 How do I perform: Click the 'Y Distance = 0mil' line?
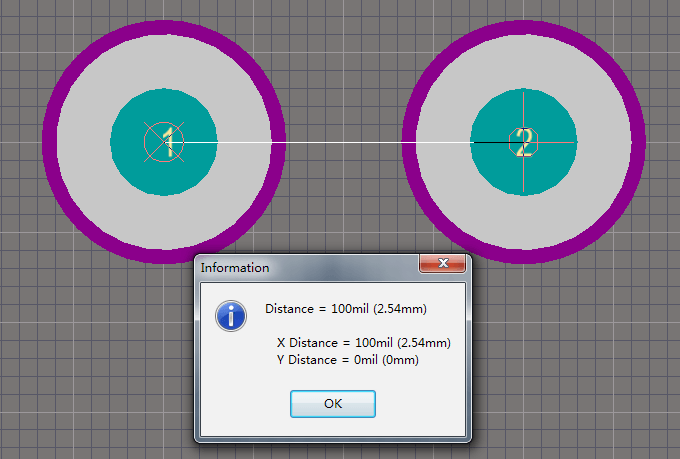coord(347,359)
